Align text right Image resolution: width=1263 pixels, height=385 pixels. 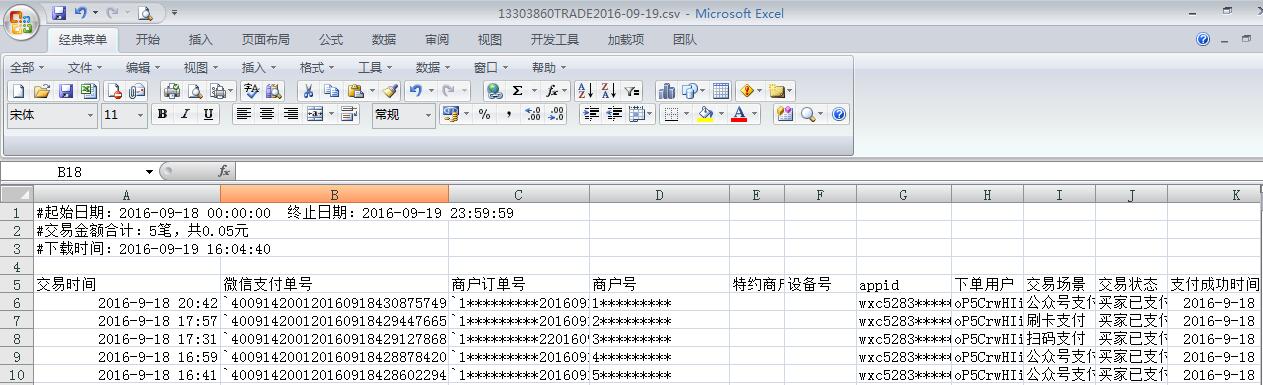(290, 115)
